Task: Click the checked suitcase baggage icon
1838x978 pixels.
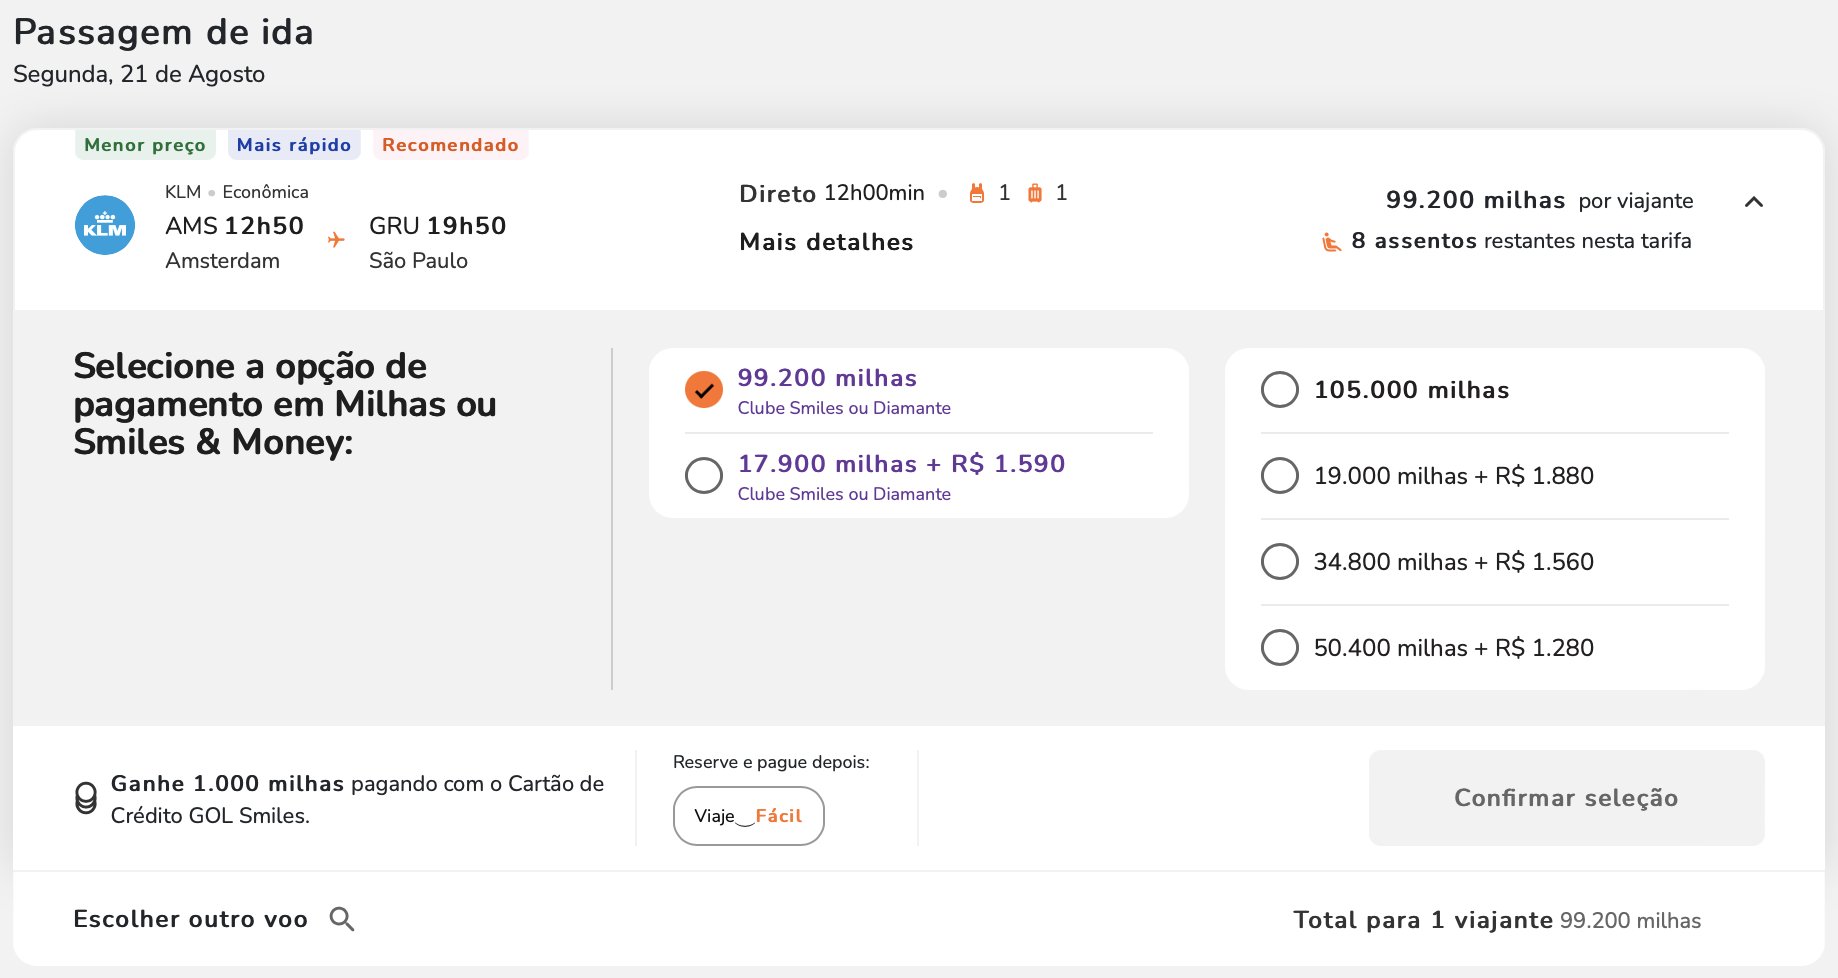Action: click(x=1035, y=193)
